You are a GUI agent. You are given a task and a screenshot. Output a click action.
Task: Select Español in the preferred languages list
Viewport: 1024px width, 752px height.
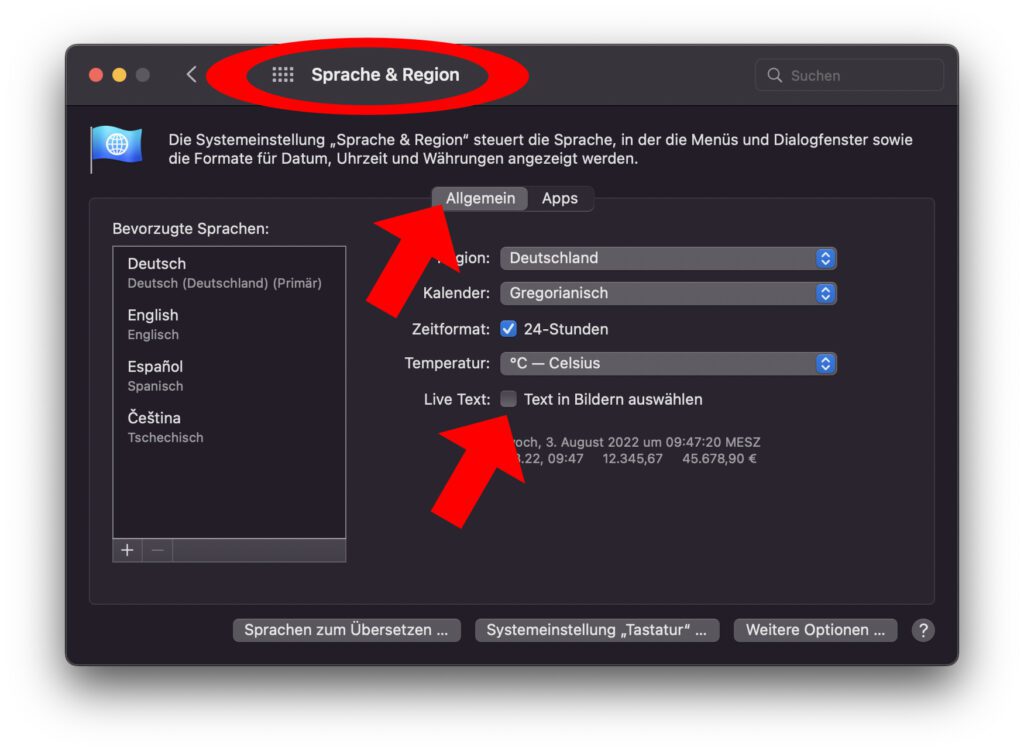coord(155,374)
